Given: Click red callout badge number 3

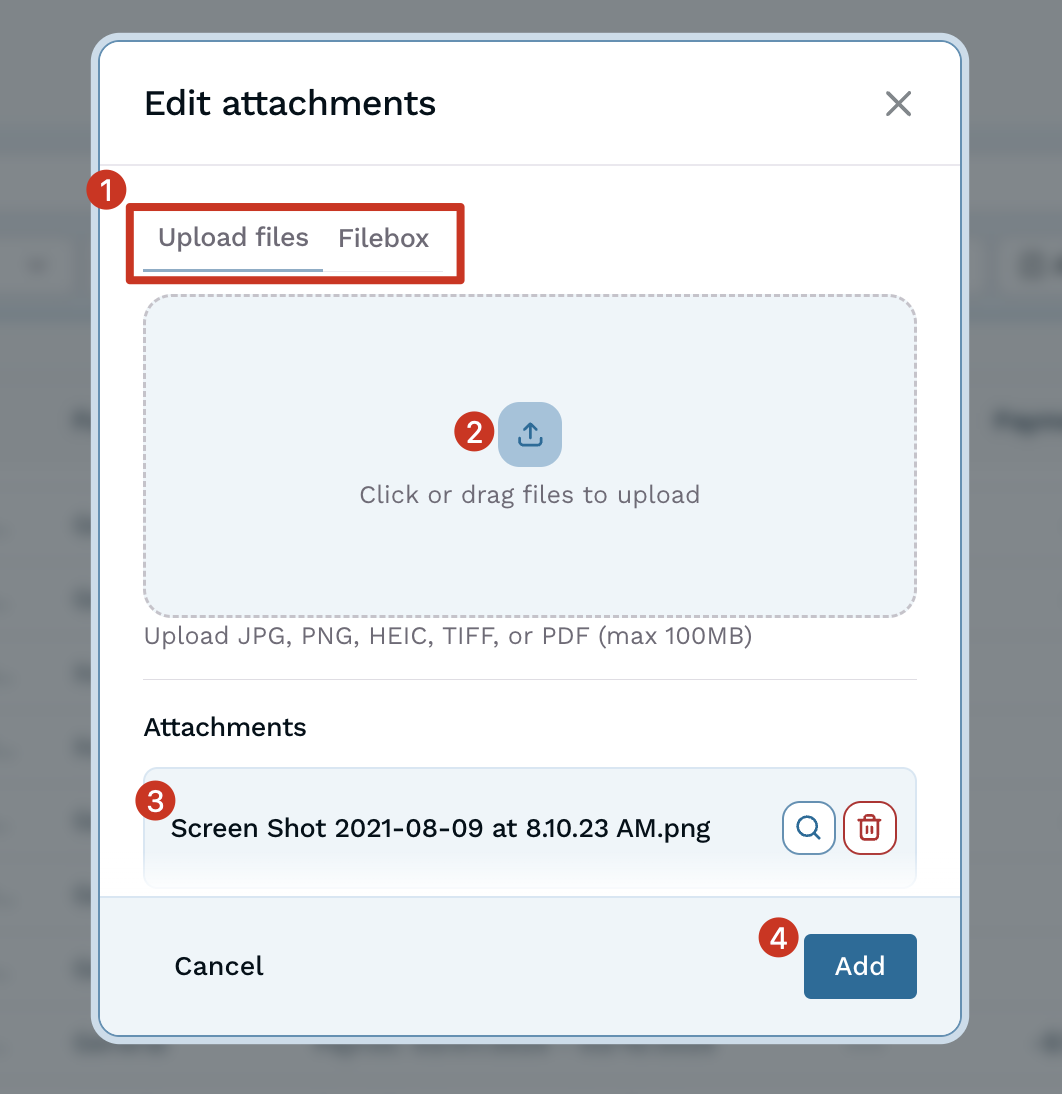Looking at the screenshot, I should 154,801.
